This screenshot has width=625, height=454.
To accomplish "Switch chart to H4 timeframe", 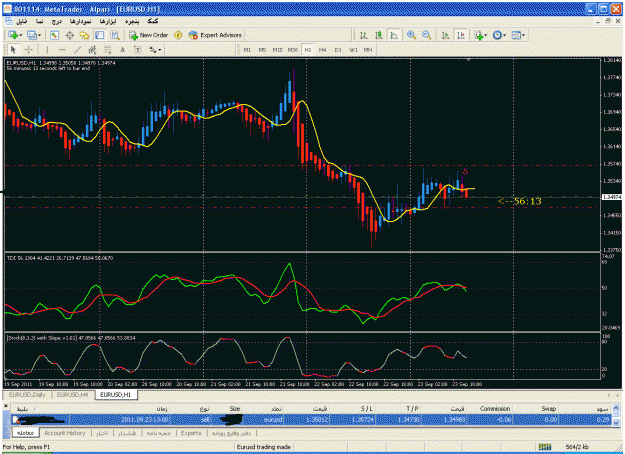I will 322,50.
